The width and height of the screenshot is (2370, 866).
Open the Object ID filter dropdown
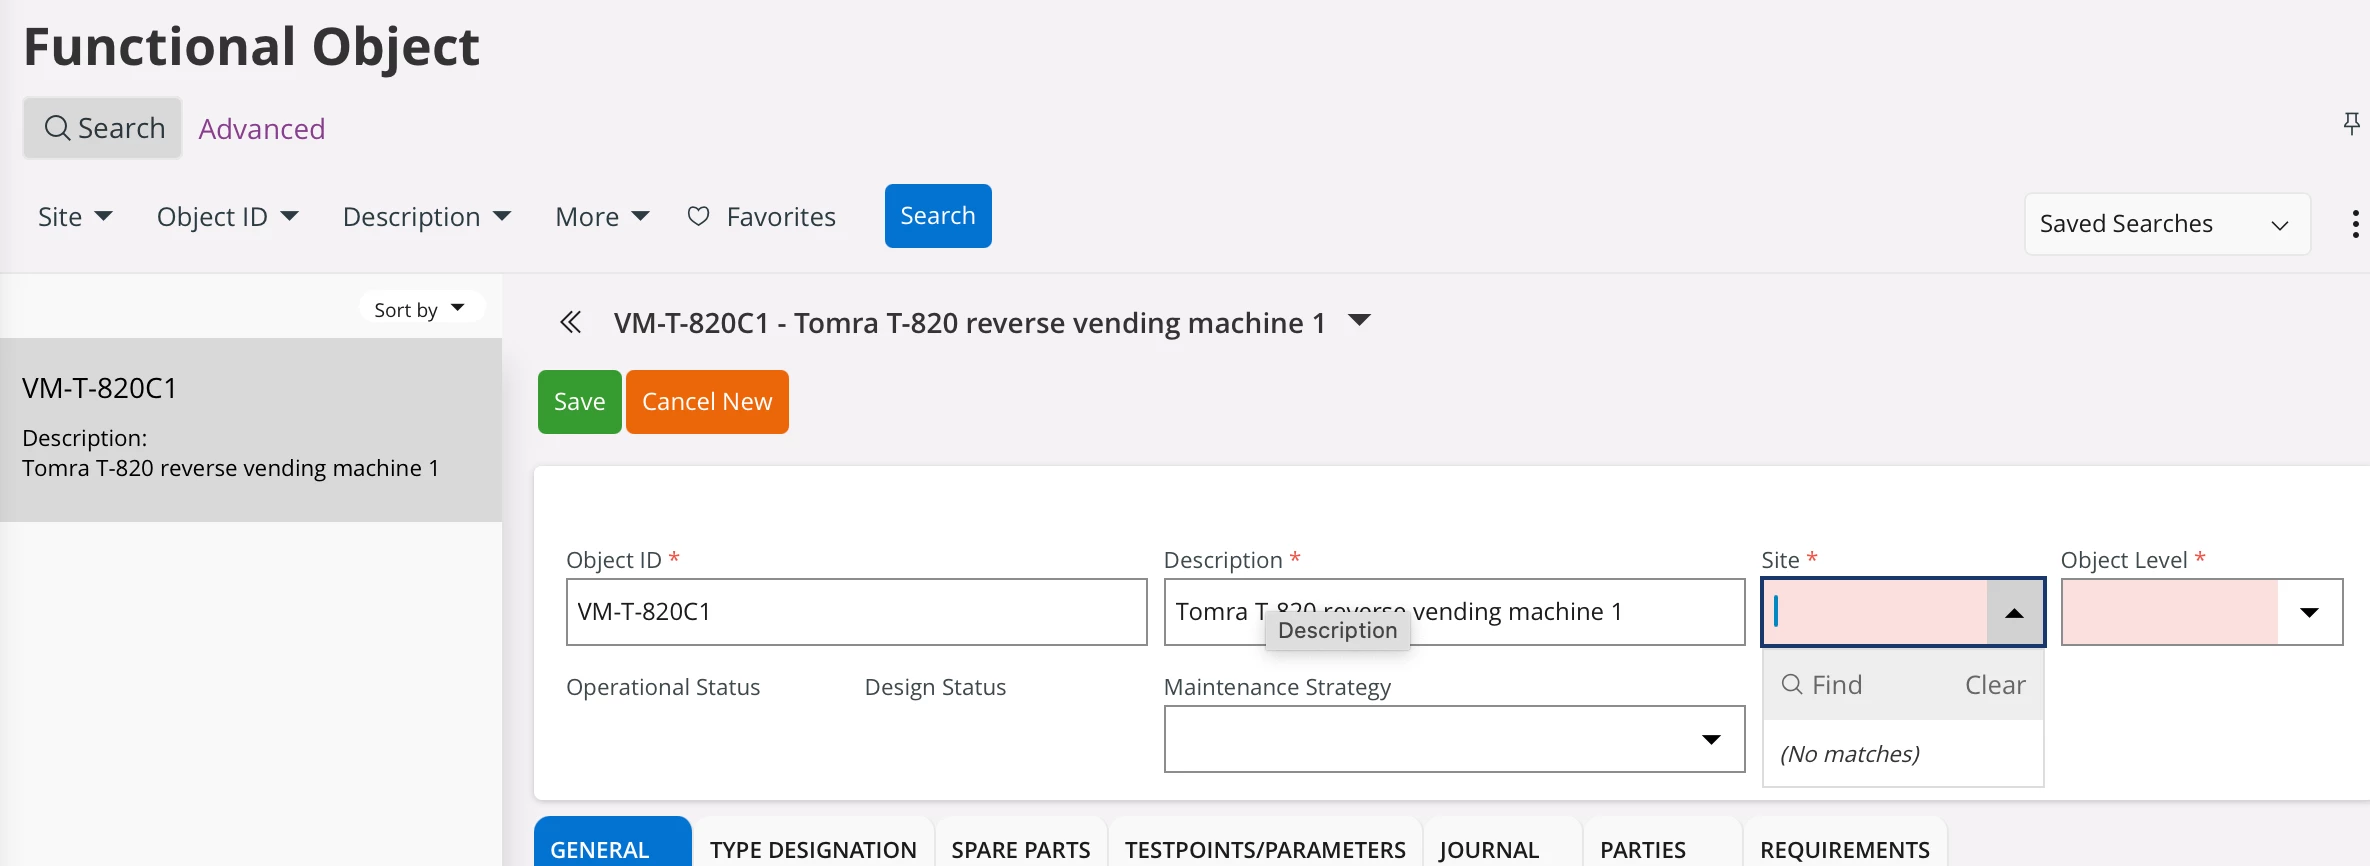pyautogui.click(x=227, y=217)
